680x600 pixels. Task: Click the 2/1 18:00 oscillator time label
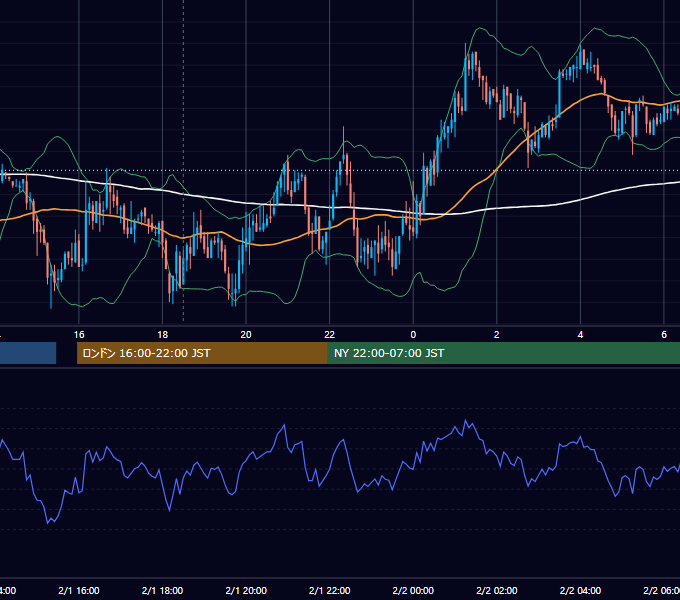(162, 590)
